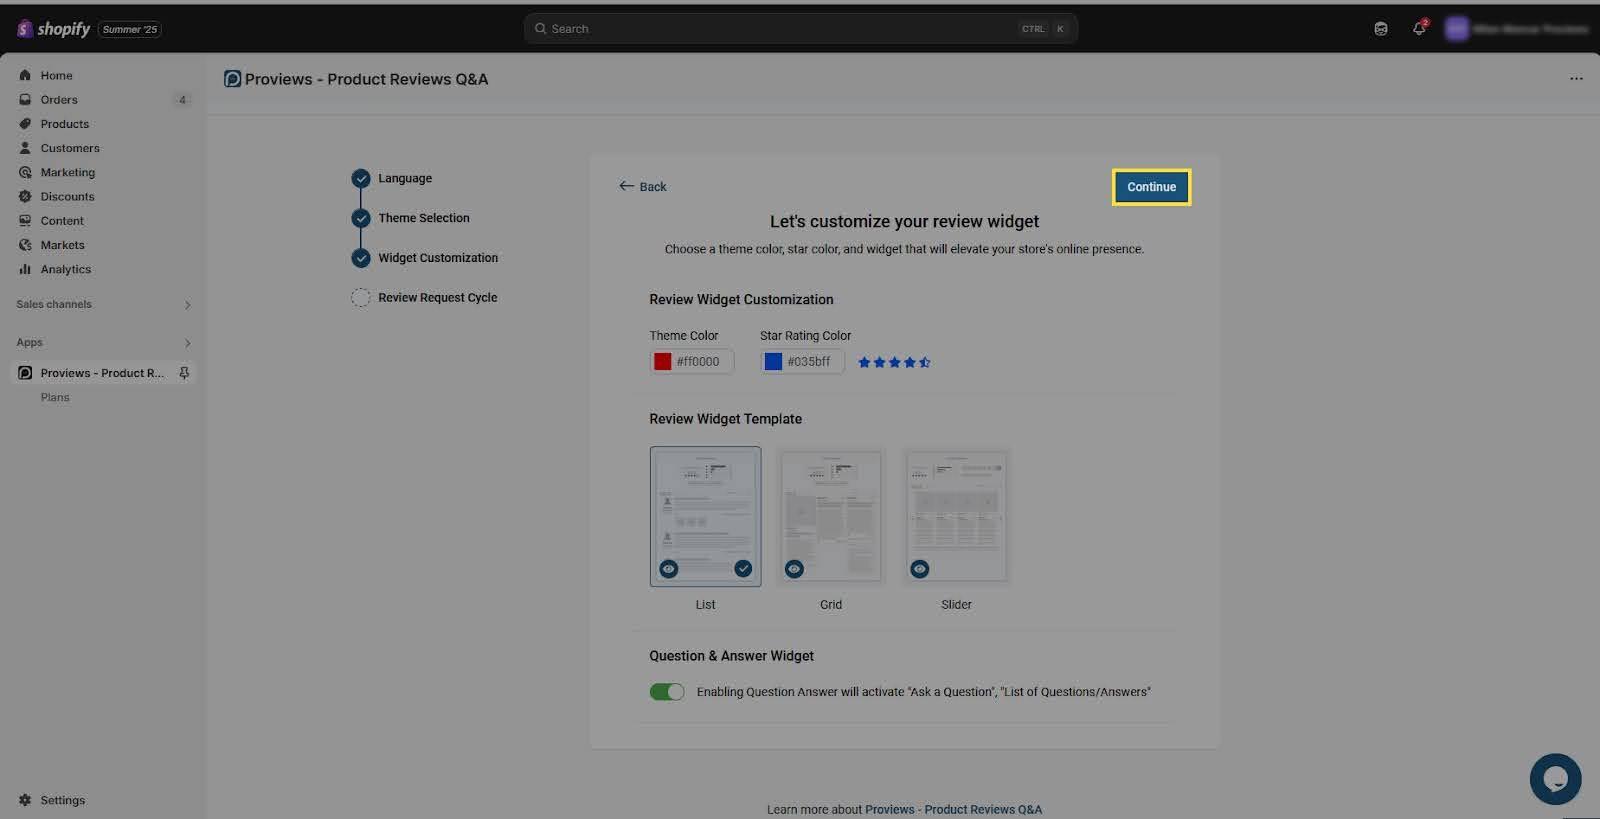Go to Products in sidebar
Image resolution: width=1600 pixels, height=819 pixels.
click(65, 124)
